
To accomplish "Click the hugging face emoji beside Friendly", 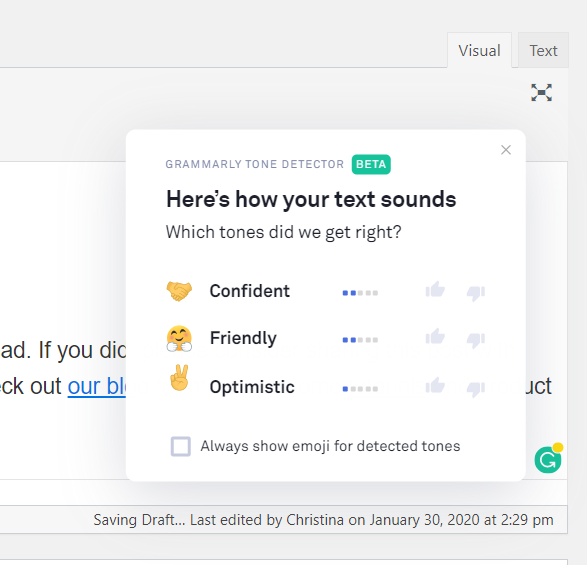I will click(x=179, y=338).
